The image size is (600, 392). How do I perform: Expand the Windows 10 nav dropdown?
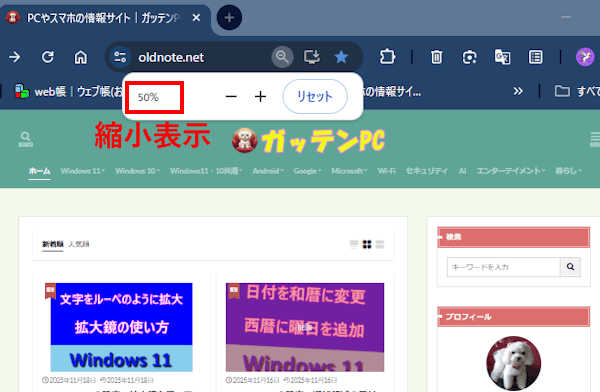[138, 171]
